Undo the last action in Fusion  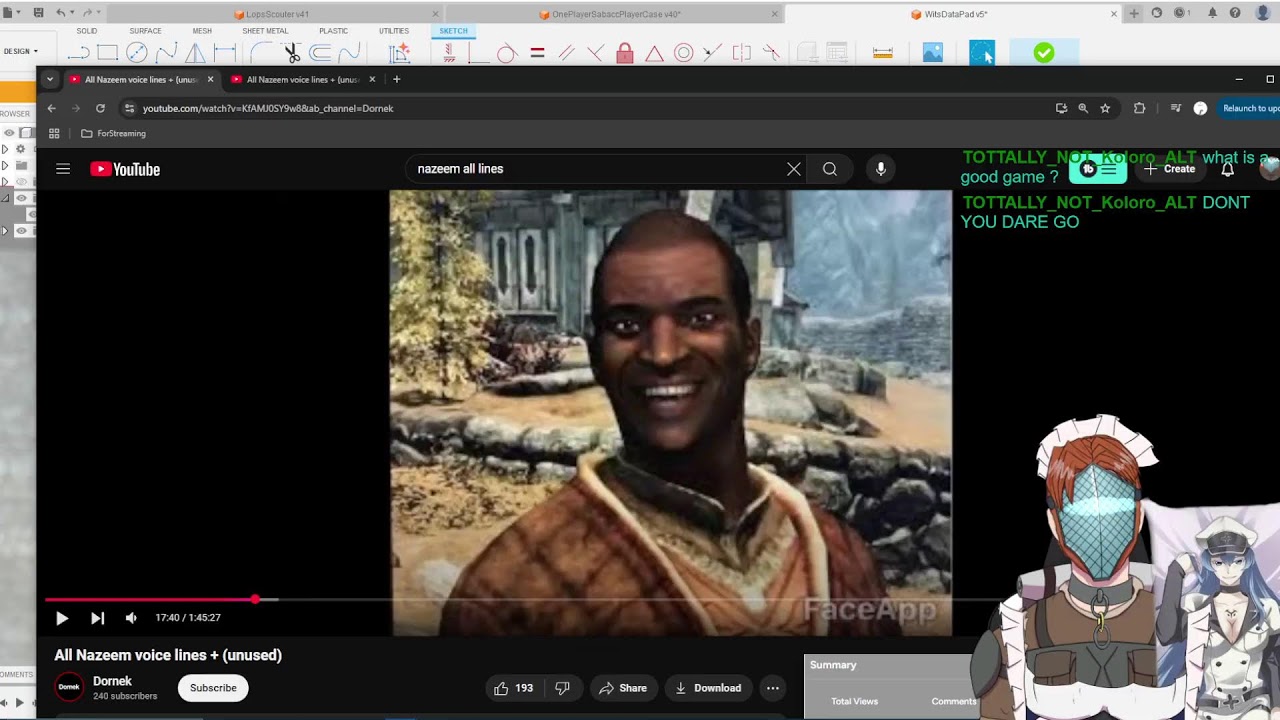pos(61,13)
